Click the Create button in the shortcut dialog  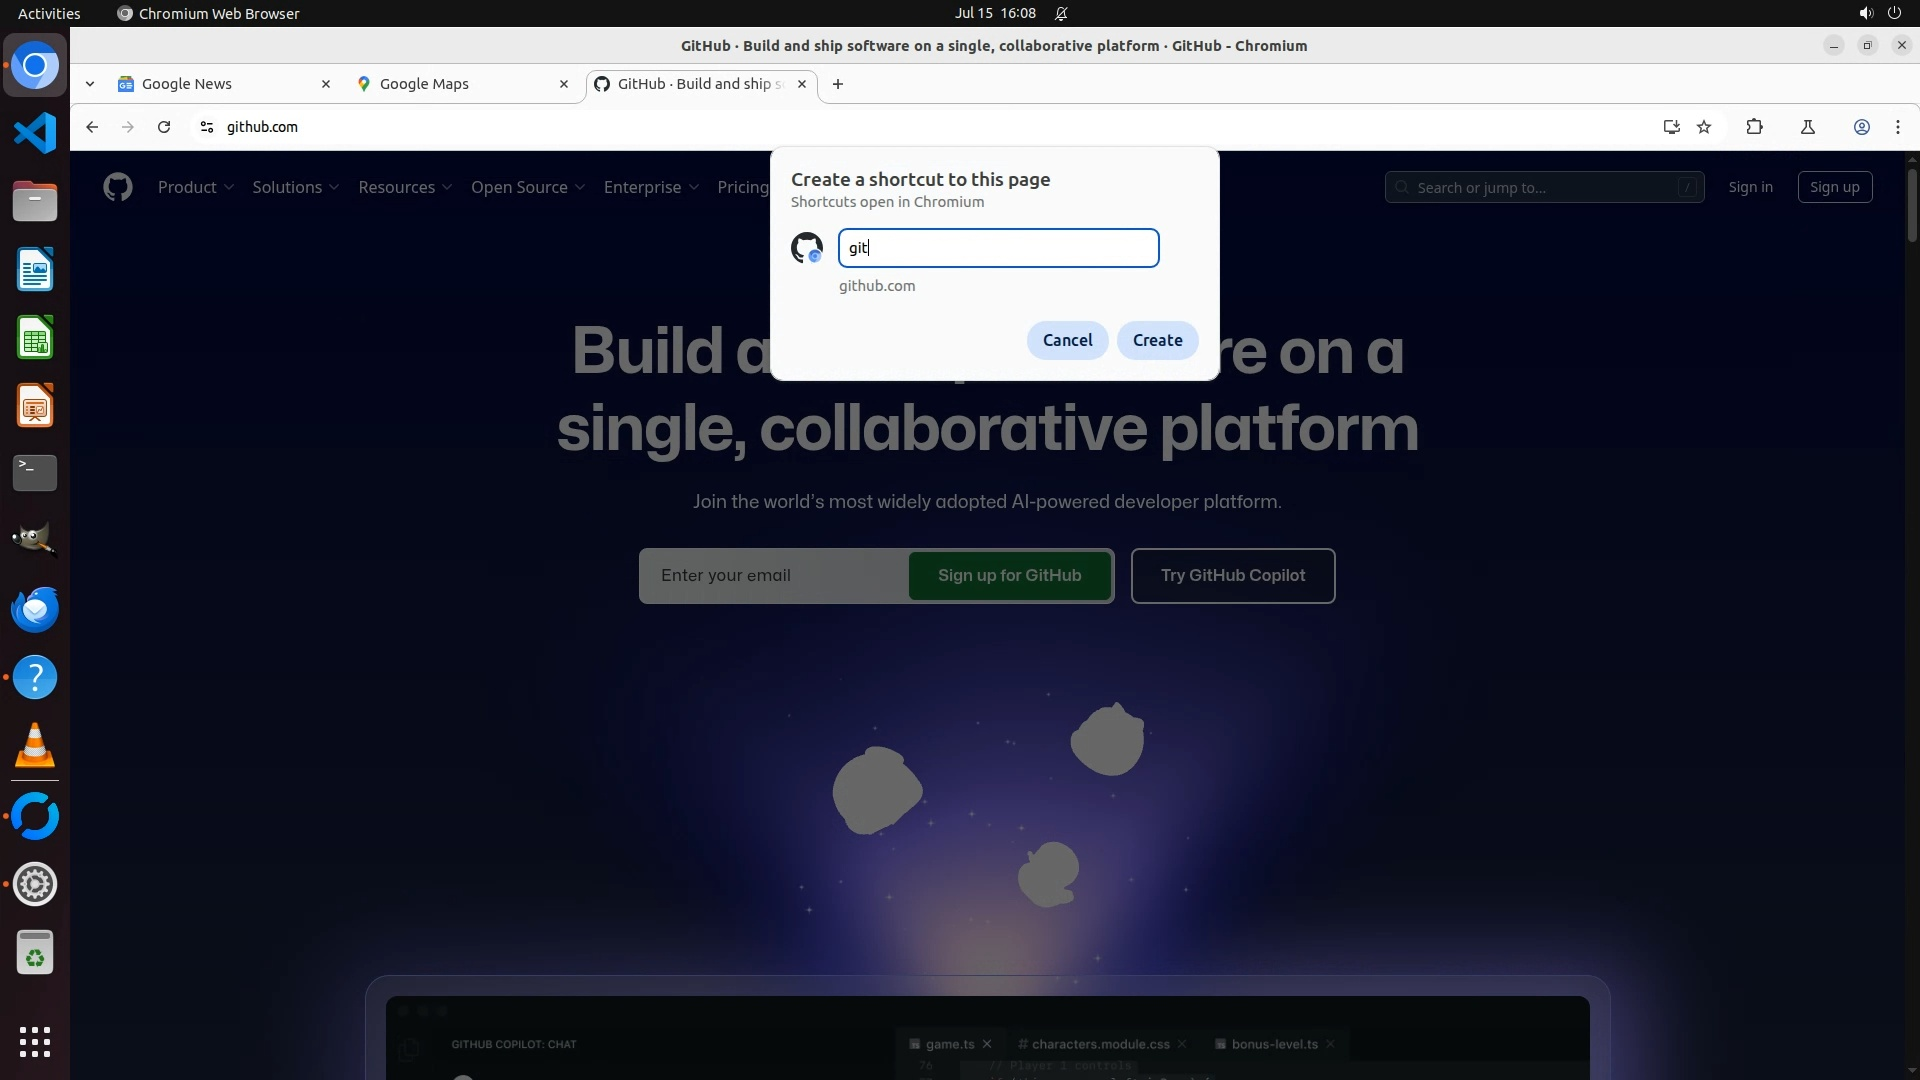point(1157,340)
